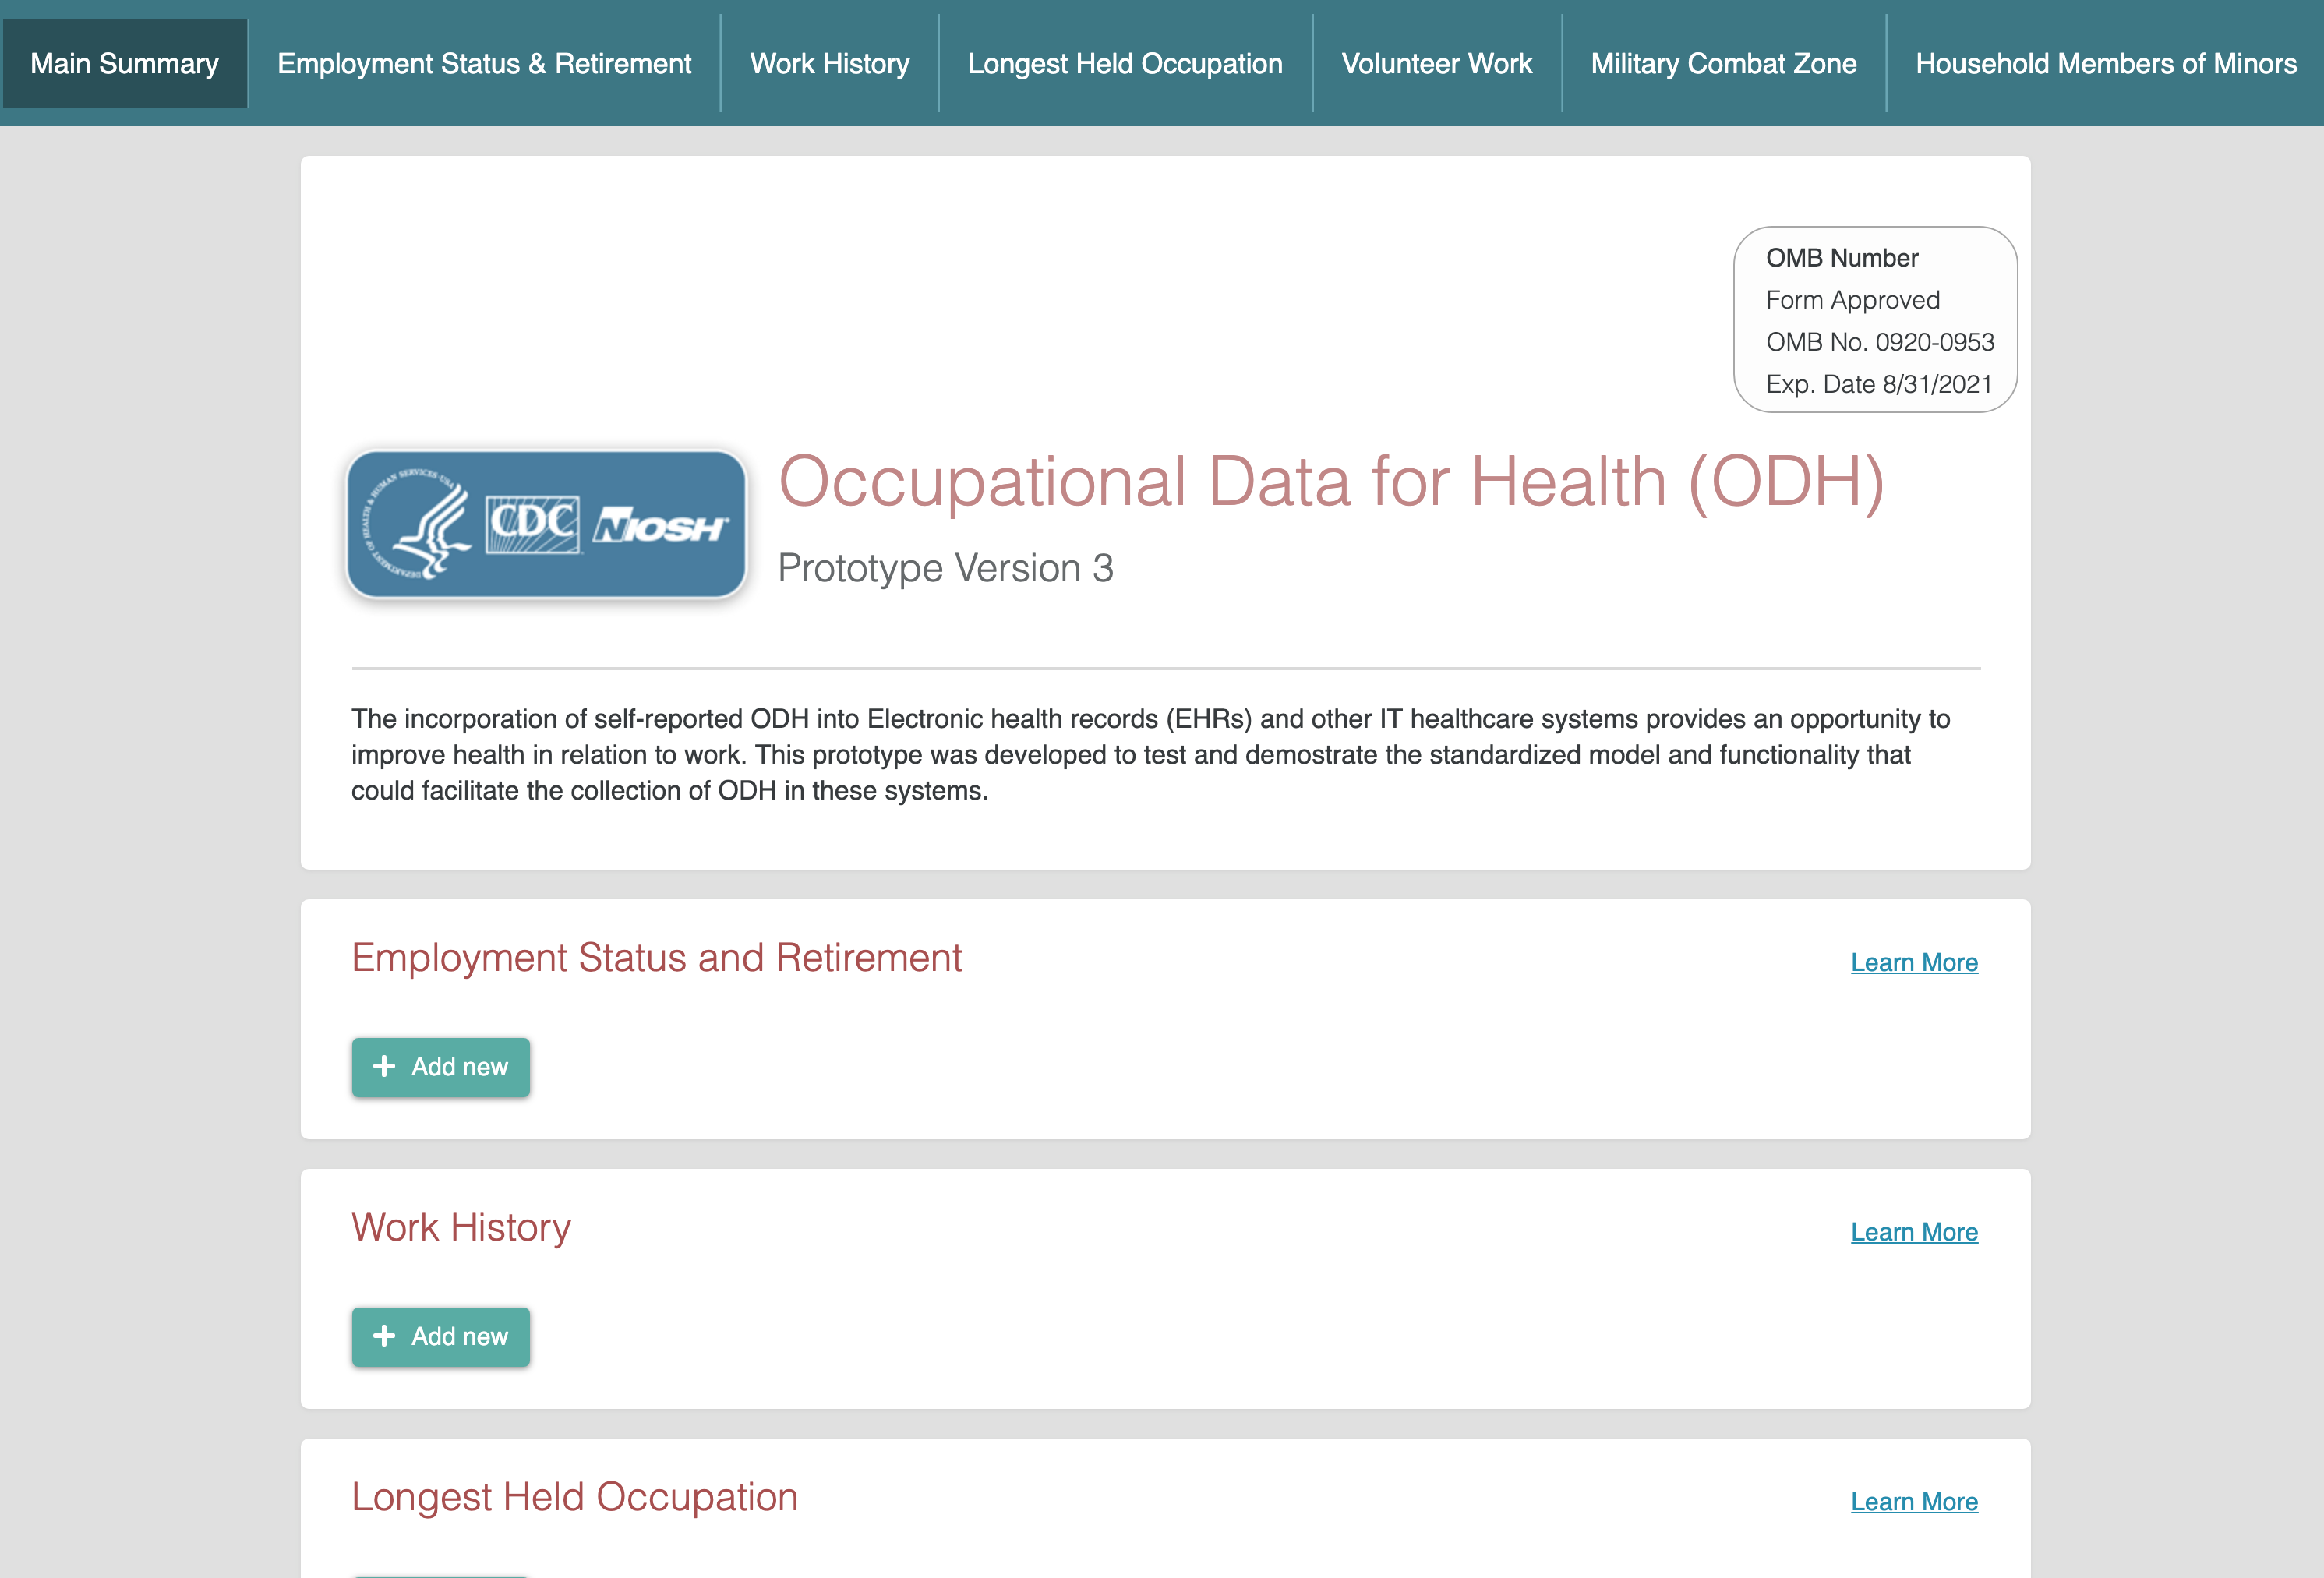
Task: Open Learn More link for Work History
Action: (1913, 1232)
